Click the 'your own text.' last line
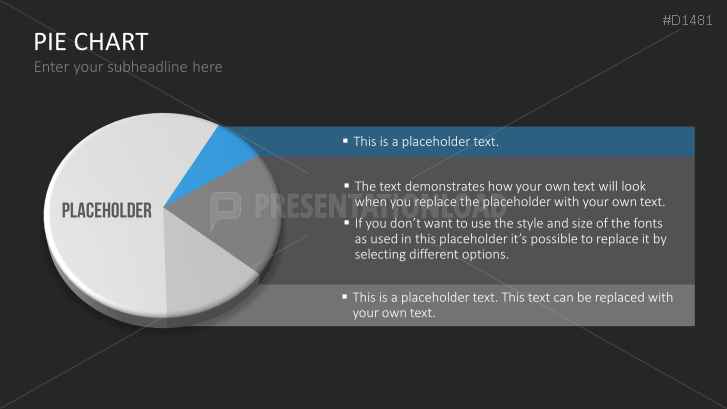Viewport: 727px width, 409px height. (x=394, y=313)
